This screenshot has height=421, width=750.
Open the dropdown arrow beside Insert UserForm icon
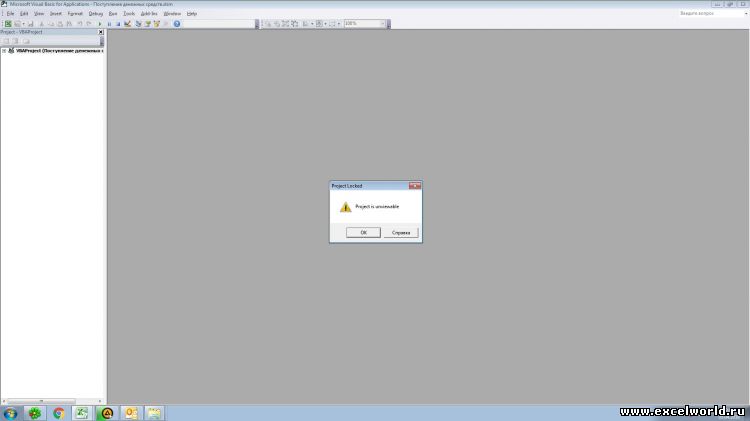(25, 23)
